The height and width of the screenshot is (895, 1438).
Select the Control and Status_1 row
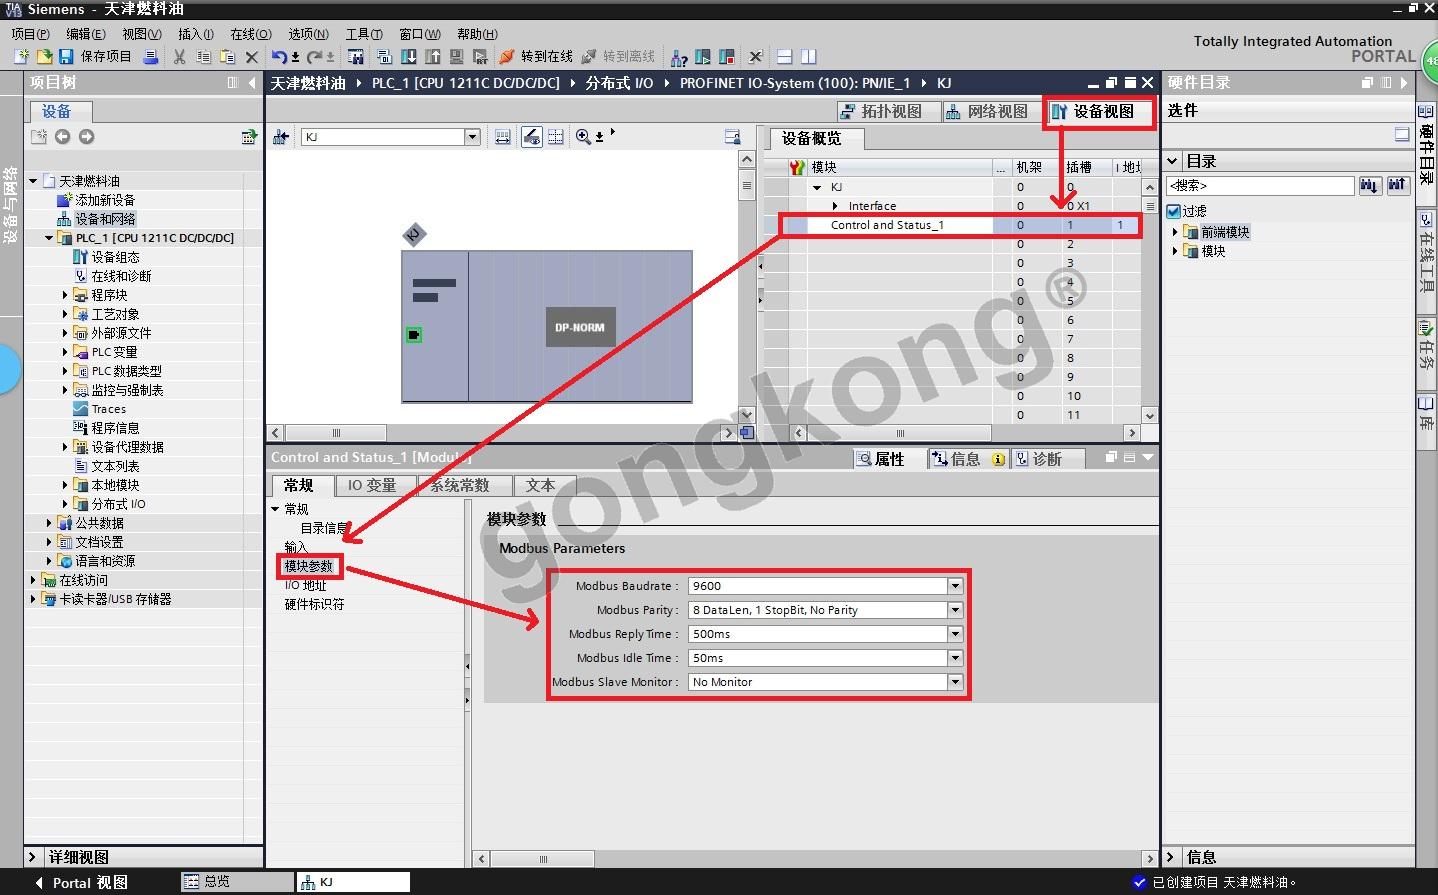tap(960, 225)
